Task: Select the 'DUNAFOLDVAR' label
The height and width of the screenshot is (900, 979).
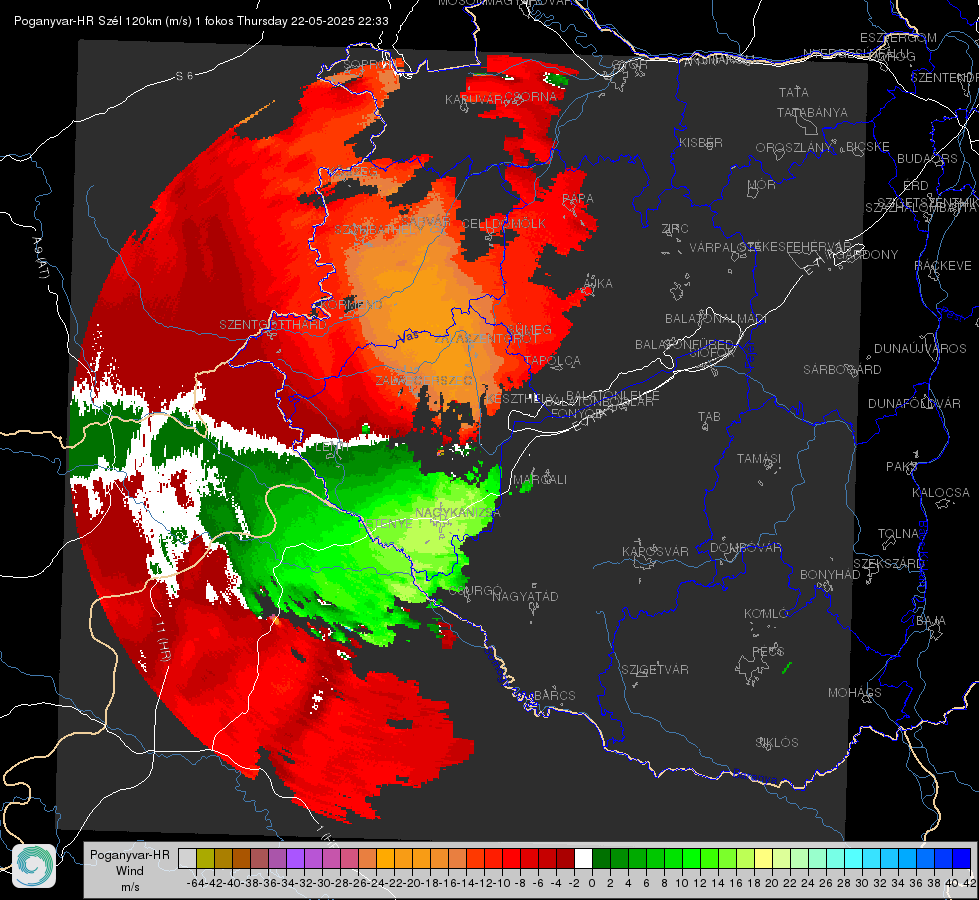Action: click(x=914, y=403)
